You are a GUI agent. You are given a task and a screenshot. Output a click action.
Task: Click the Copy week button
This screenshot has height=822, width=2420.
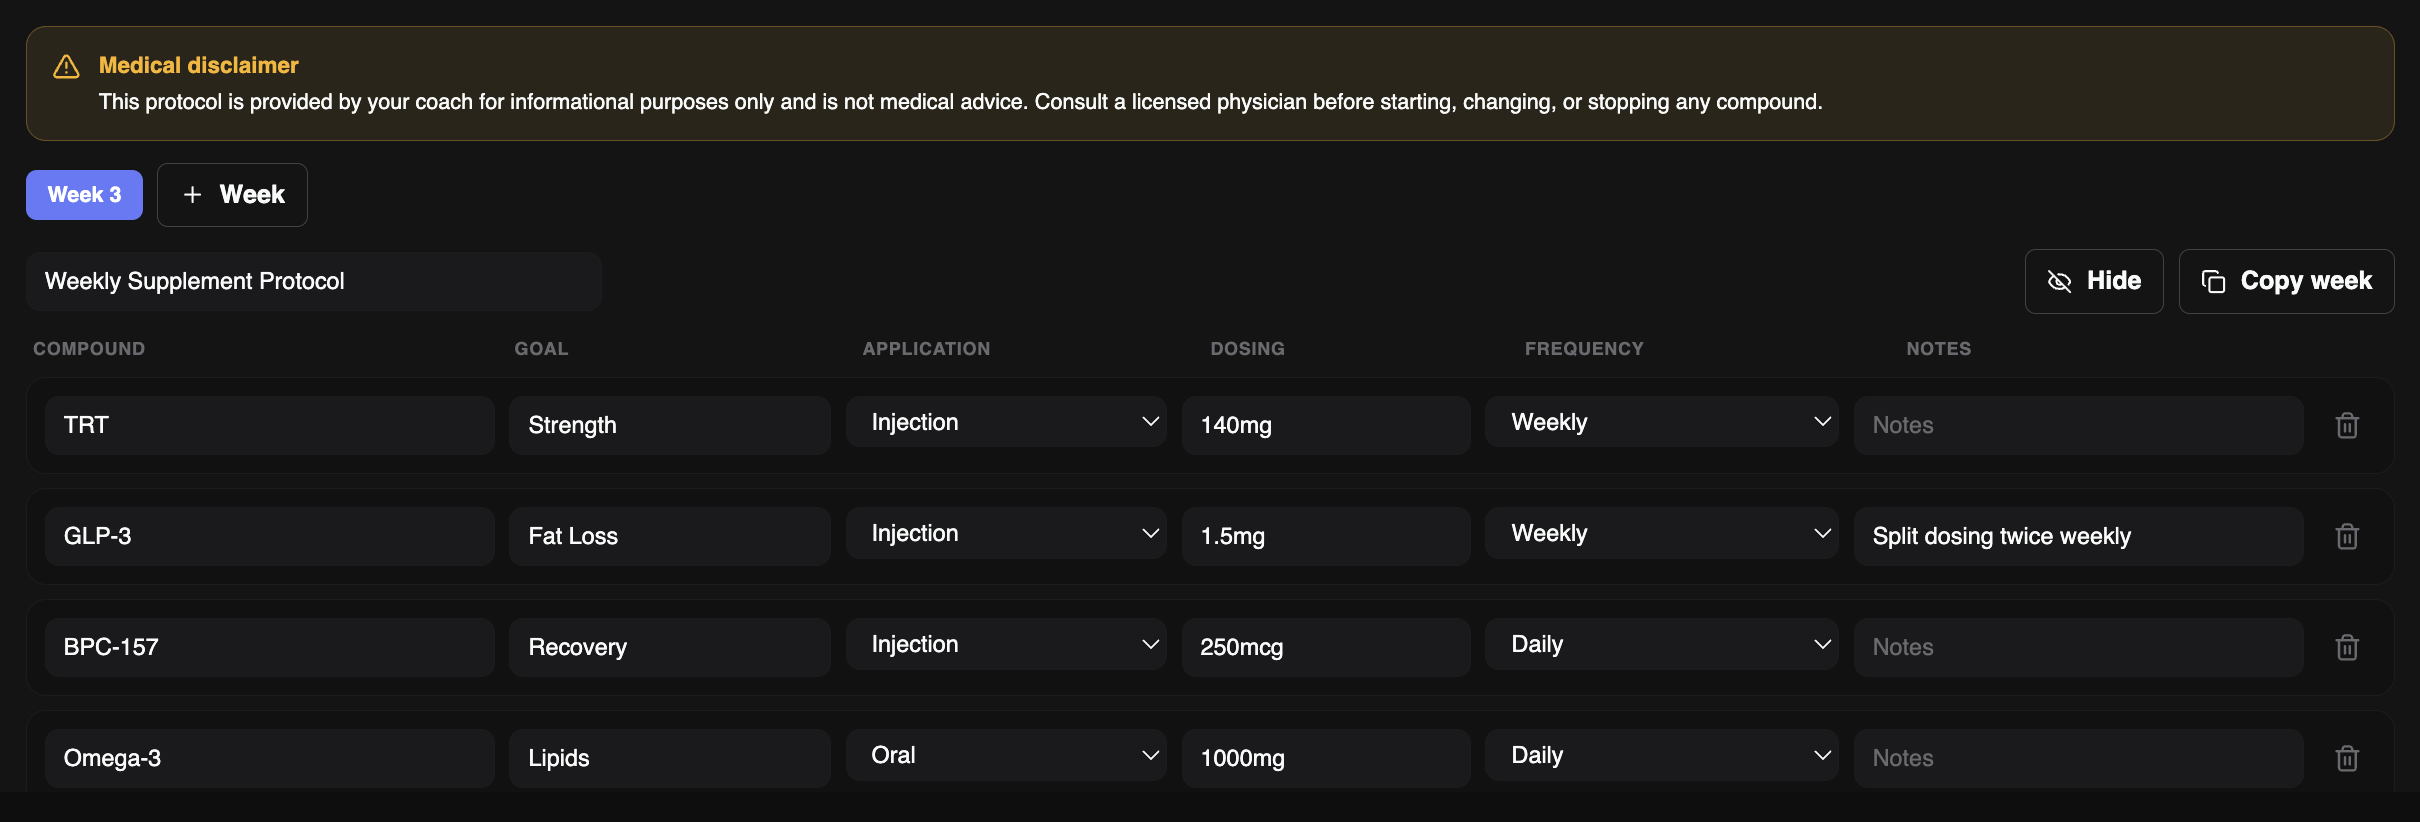click(2286, 281)
